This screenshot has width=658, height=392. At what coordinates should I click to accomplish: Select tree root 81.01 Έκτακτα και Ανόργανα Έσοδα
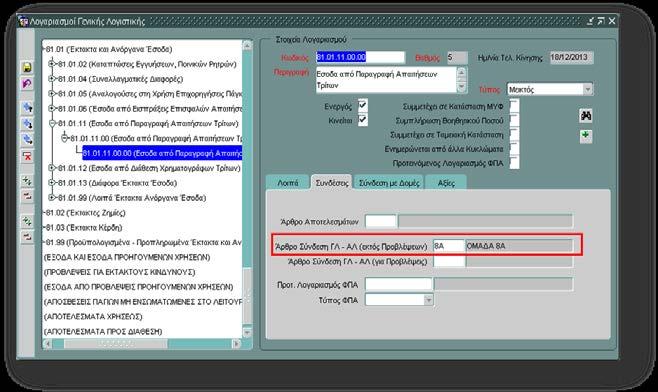109,49
